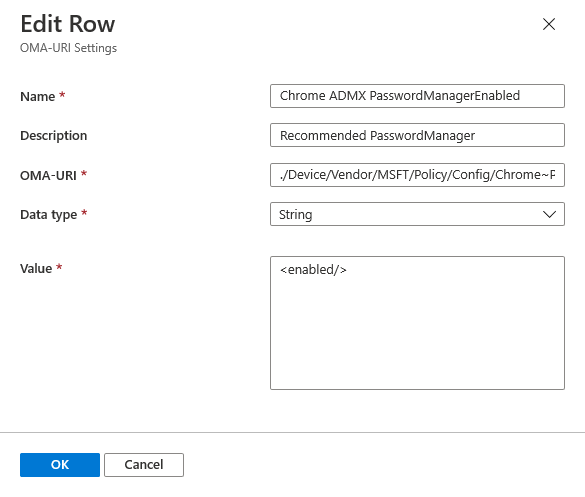Image resolution: width=585 pixels, height=497 pixels.
Task: Select the 'Edit Row' heading text
Action: [68, 24]
